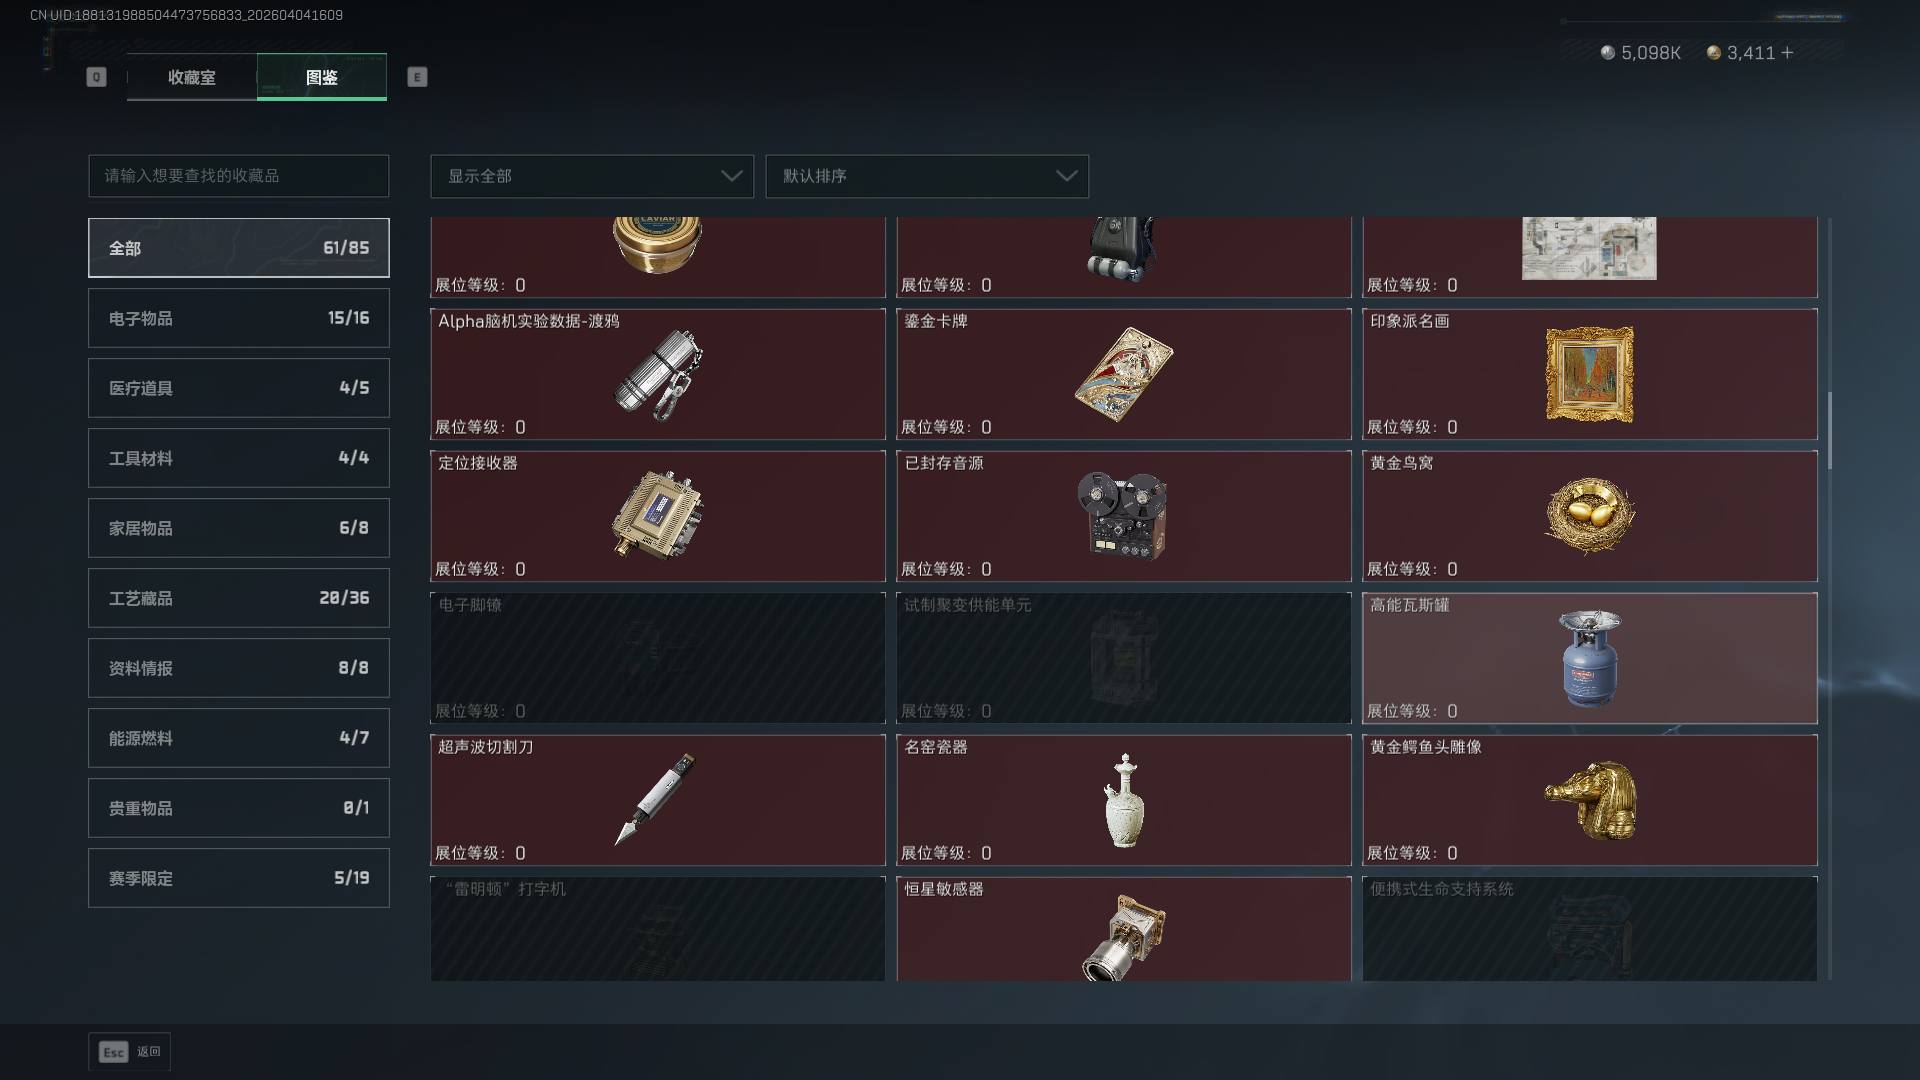This screenshot has height=1080, width=1920.
Task: Click the collectible search input field
Action: 239,176
